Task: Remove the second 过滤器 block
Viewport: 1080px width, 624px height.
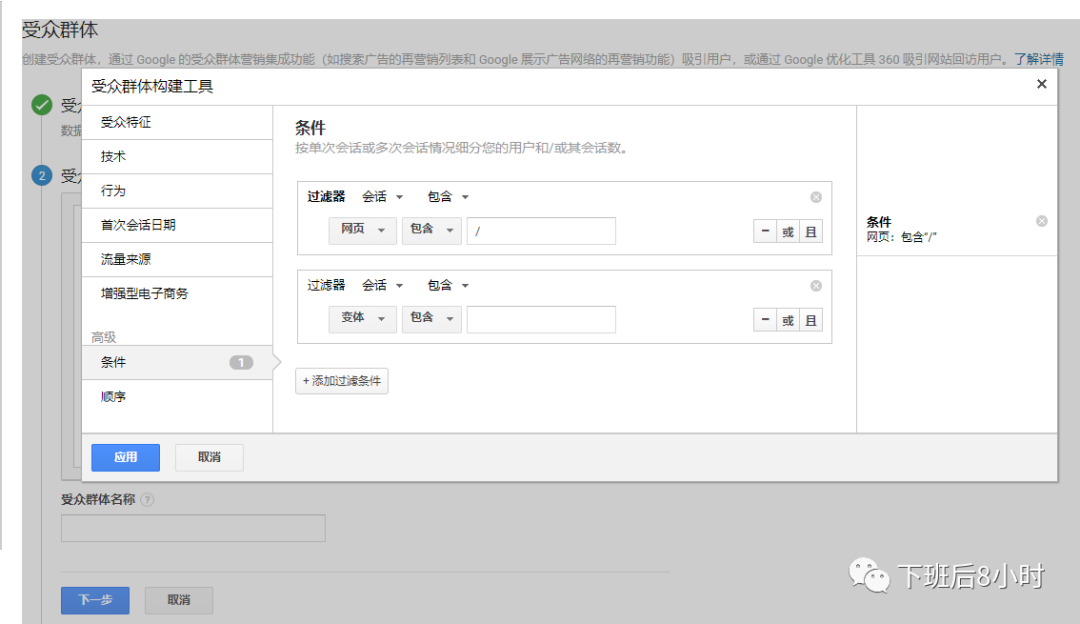Action: [x=816, y=285]
